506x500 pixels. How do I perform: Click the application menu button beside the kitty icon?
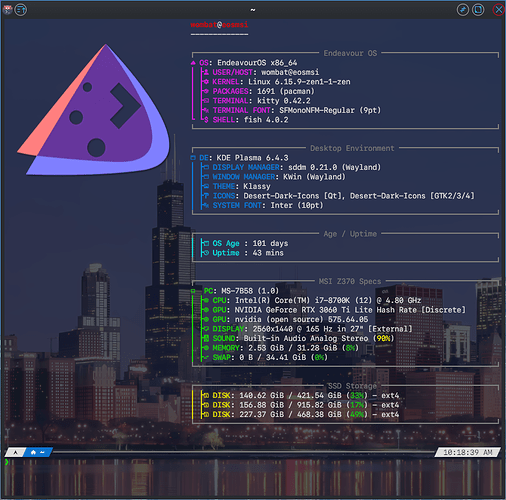point(21,10)
